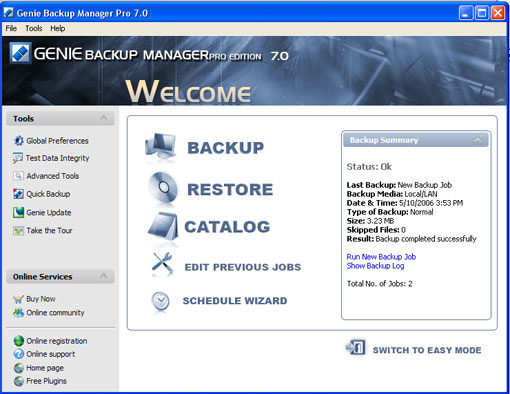The height and width of the screenshot is (394, 510).
Task: Open the File menu
Action: pyautogui.click(x=11, y=28)
